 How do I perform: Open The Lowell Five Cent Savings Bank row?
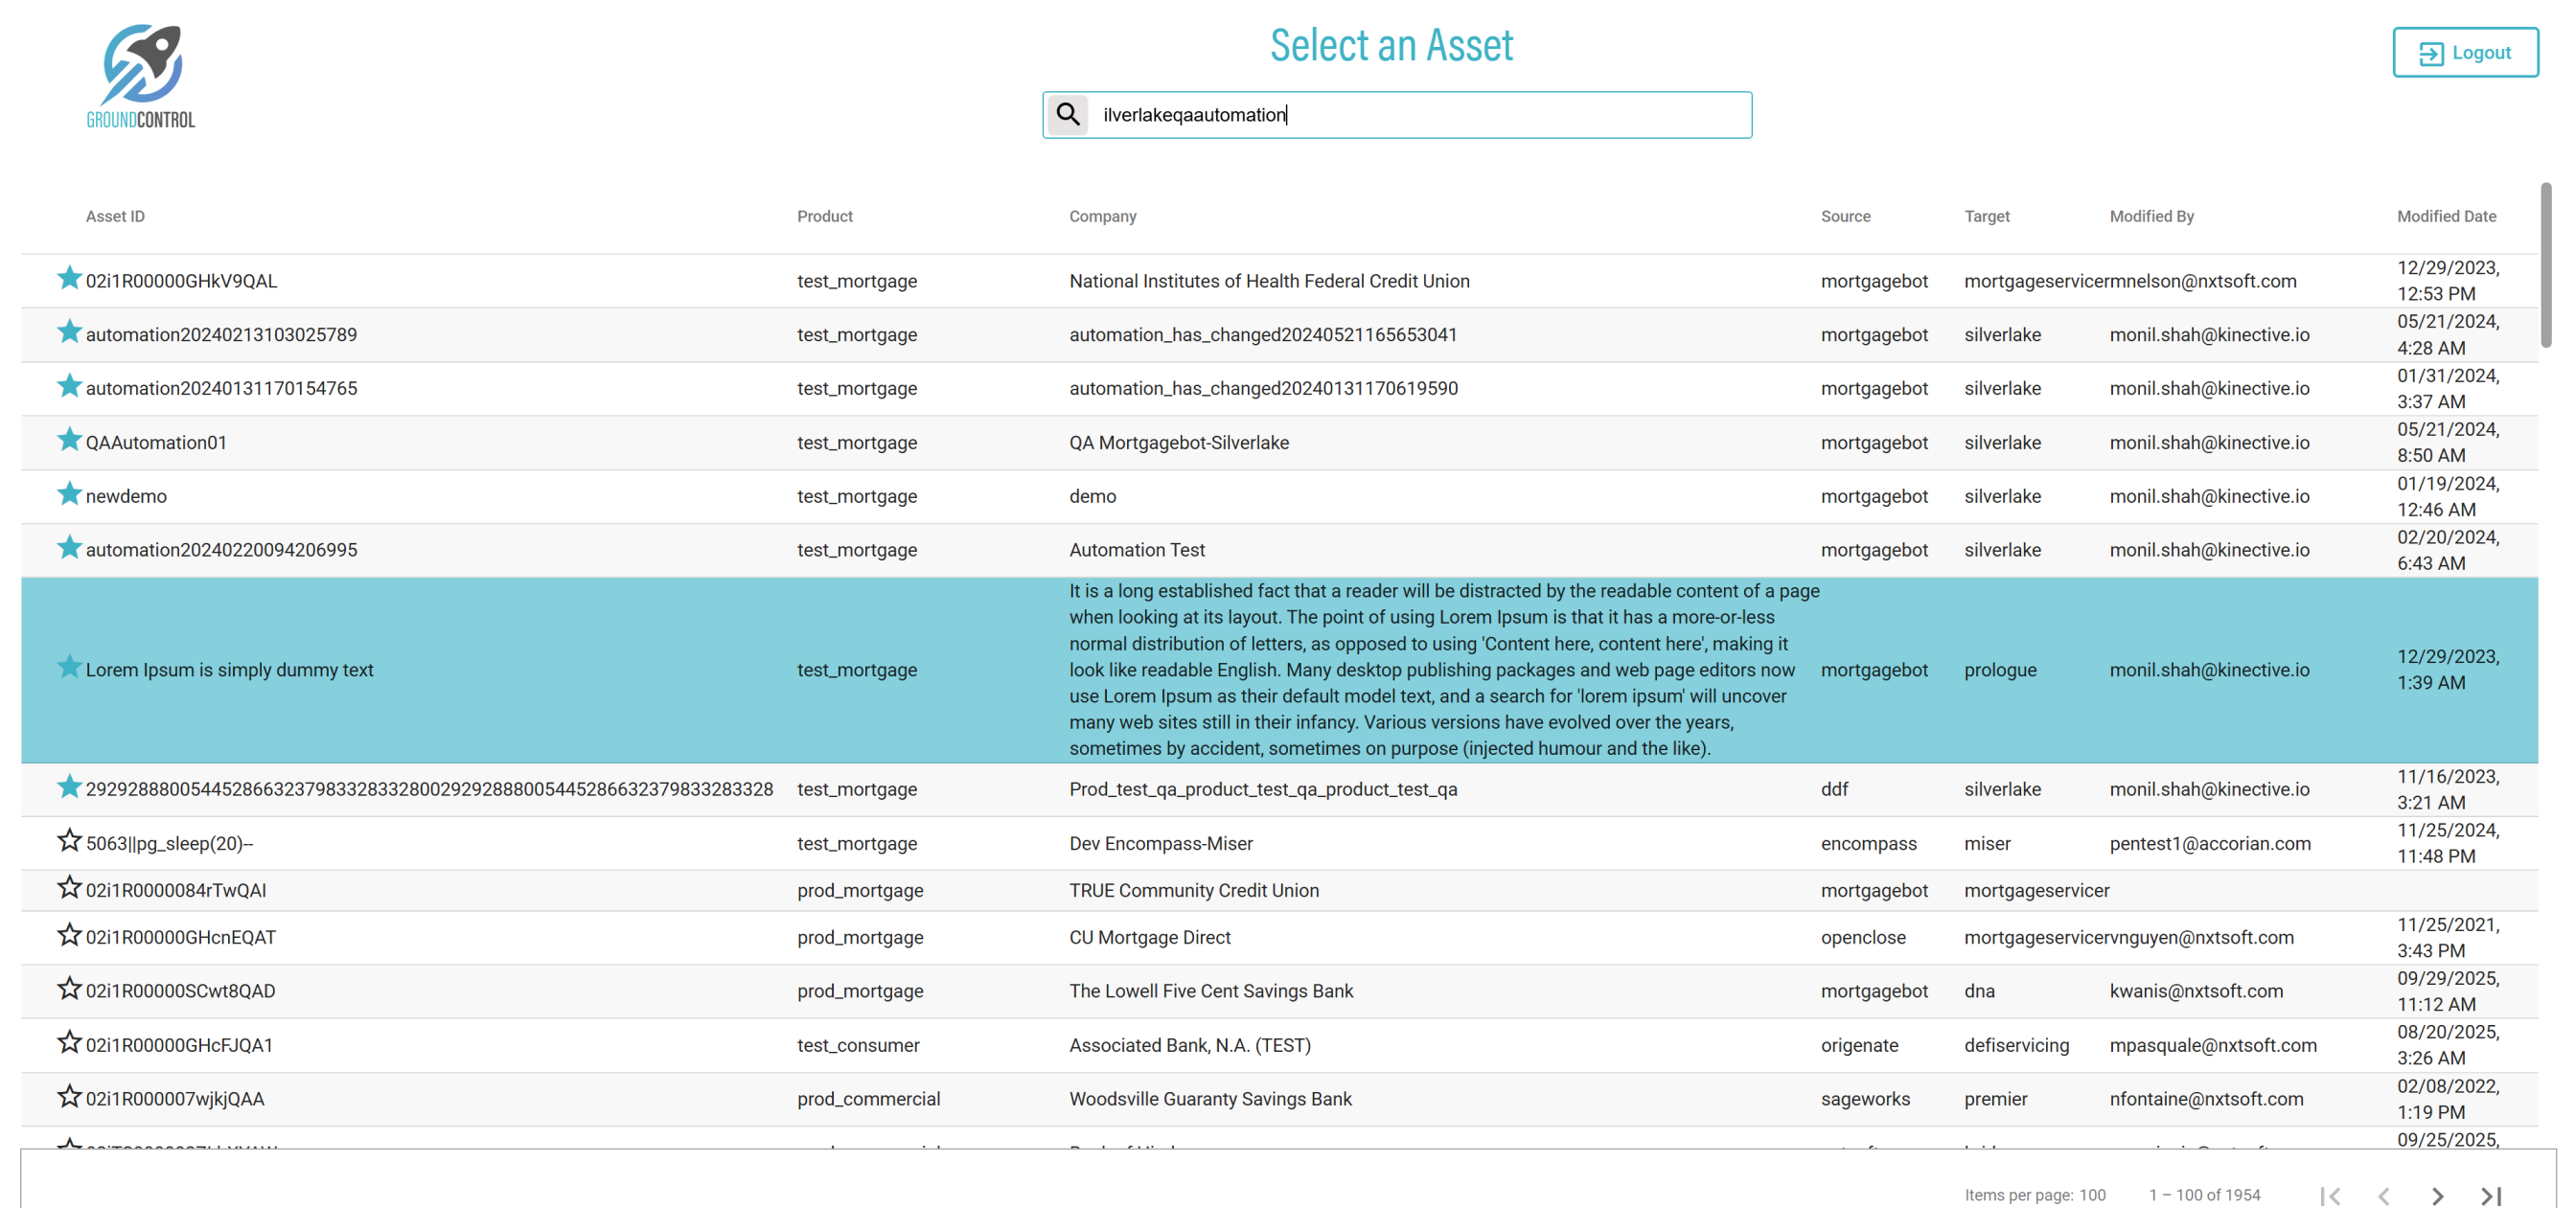click(x=1210, y=991)
